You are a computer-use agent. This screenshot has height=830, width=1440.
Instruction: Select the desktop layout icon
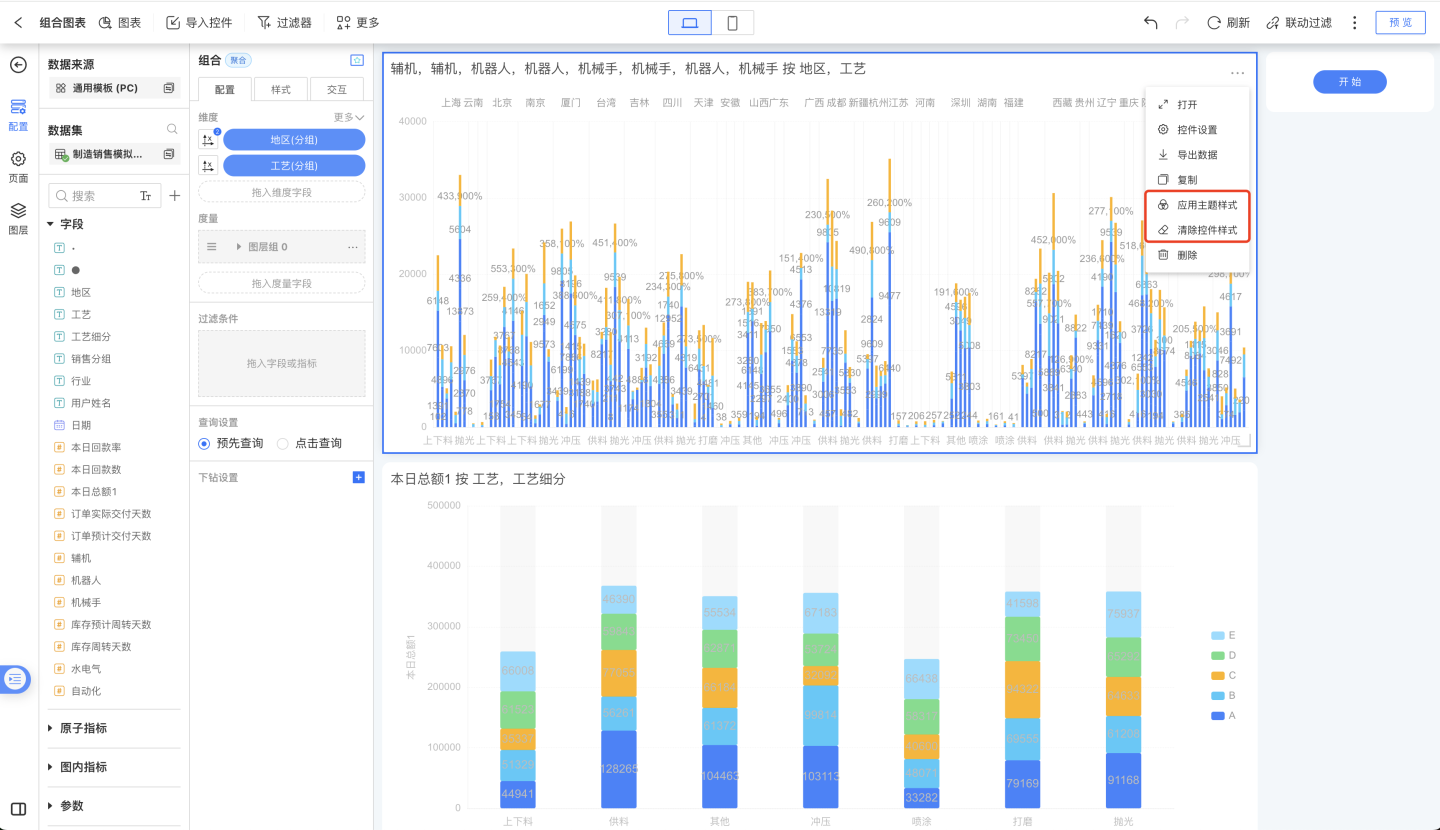pos(690,22)
